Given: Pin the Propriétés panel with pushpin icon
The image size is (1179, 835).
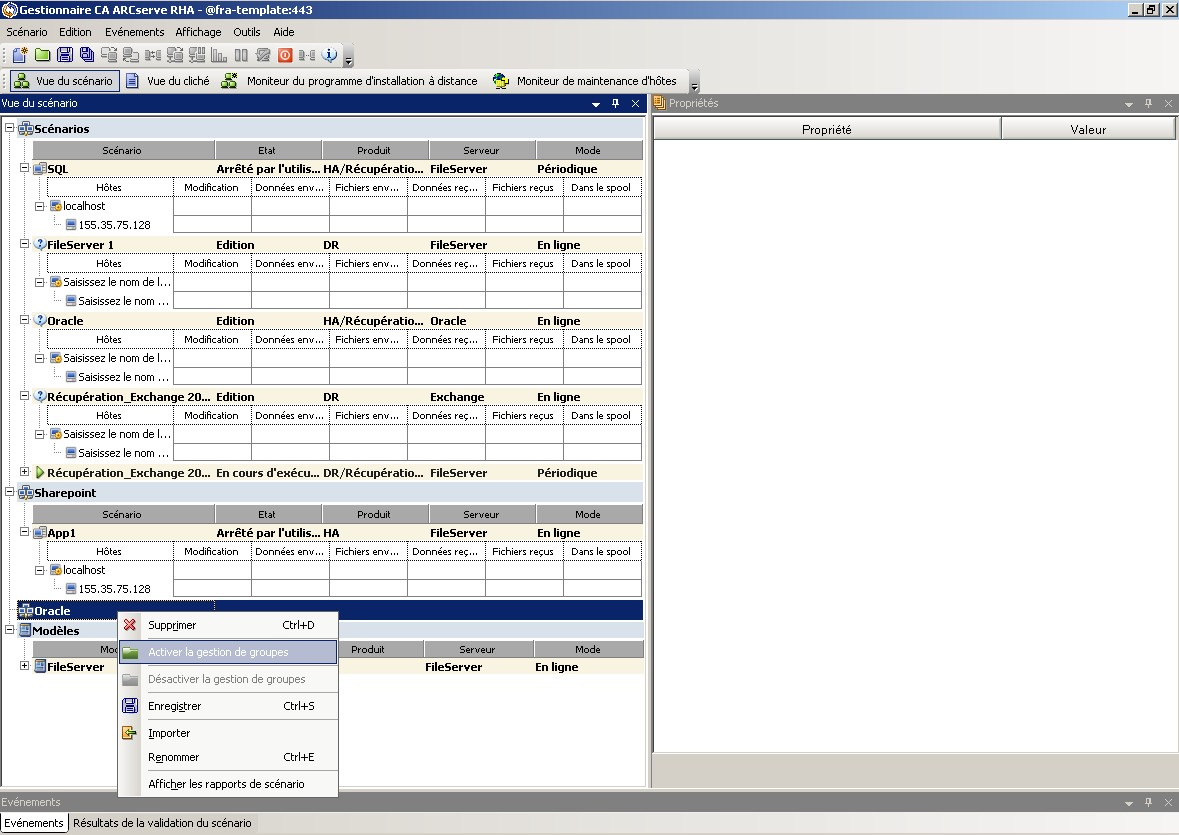Looking at the screenshot, I should [1148, 103].
